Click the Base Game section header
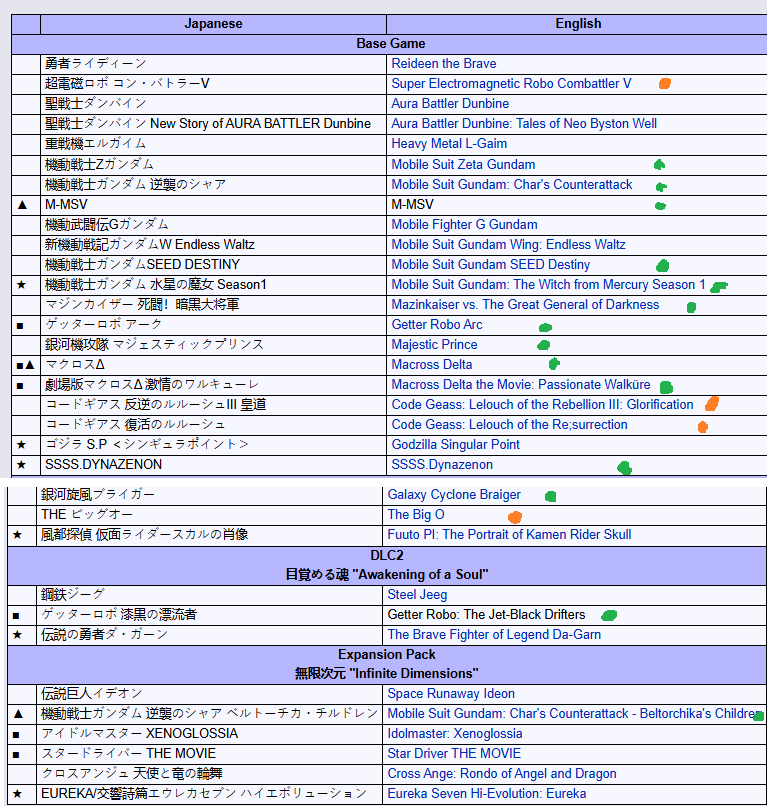 pyautogui.click(x=390, y=44)
